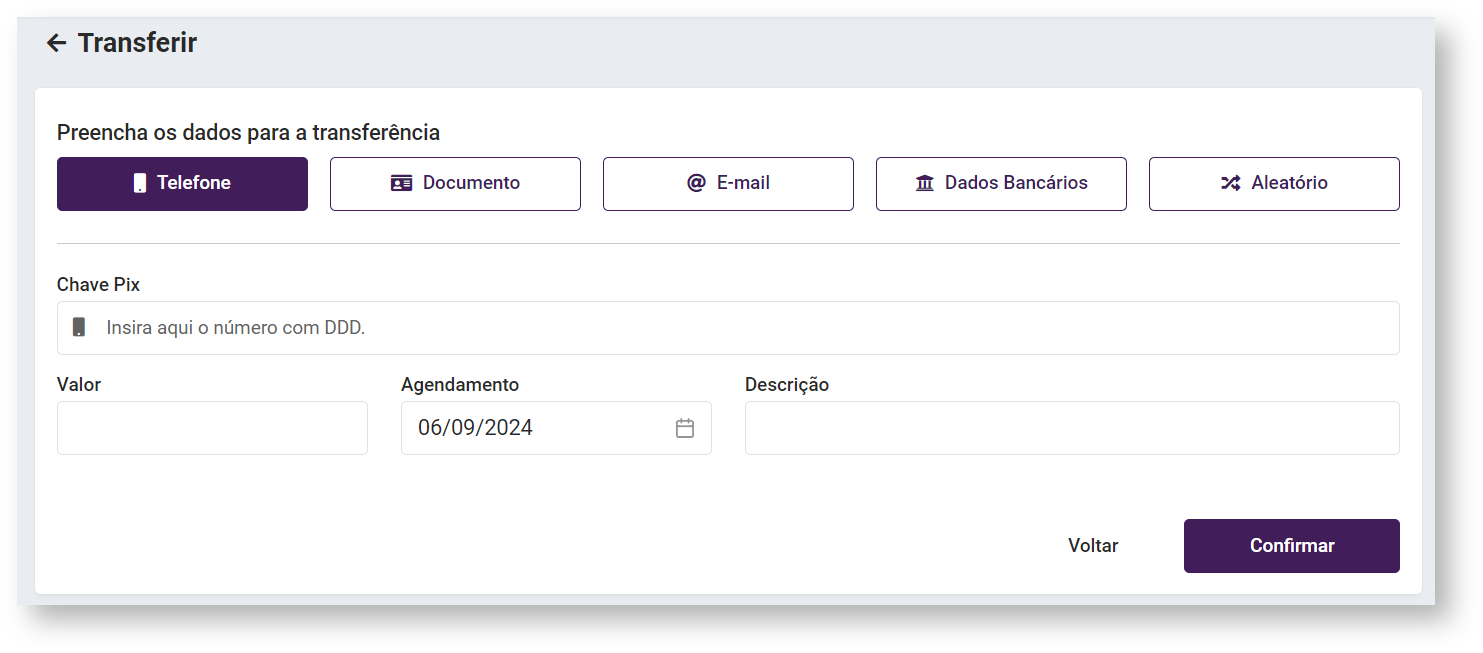The width and height of the screenshot is (1483, 653).
Task: Click the phone icon on Telefone tab
Action: [140, 184]
